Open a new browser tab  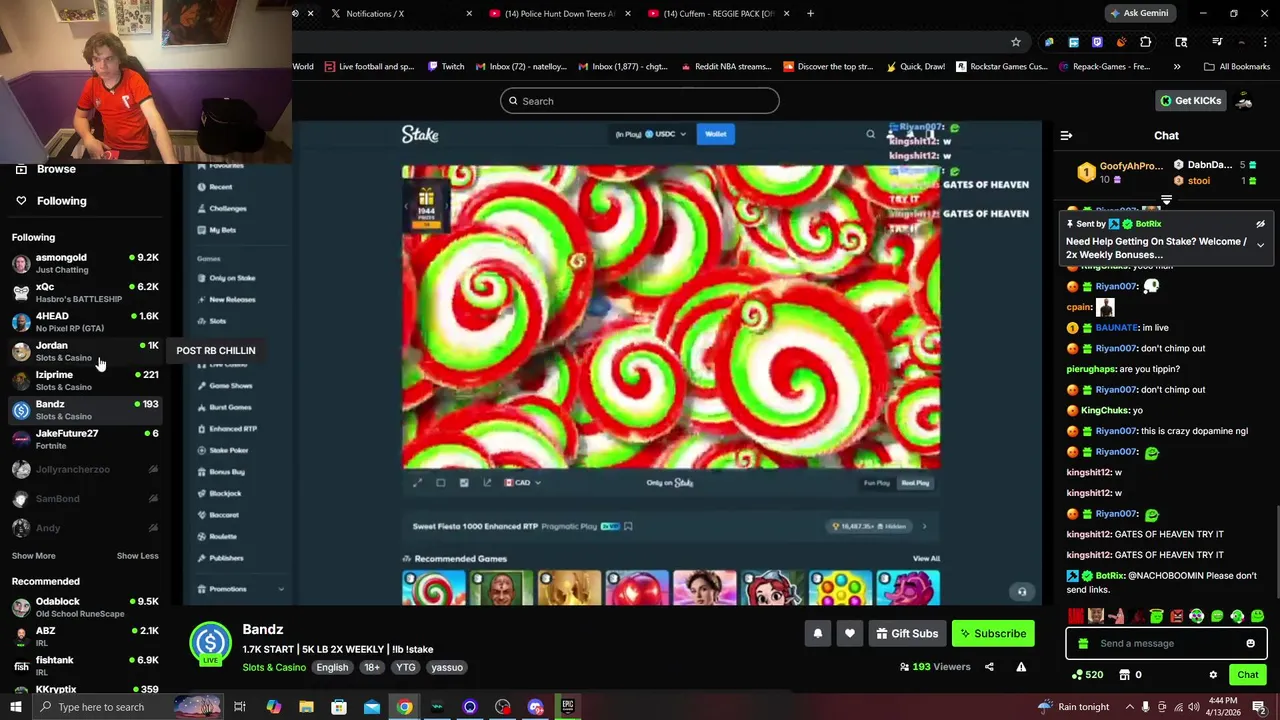pyautogui.click(x=810, y=14)
